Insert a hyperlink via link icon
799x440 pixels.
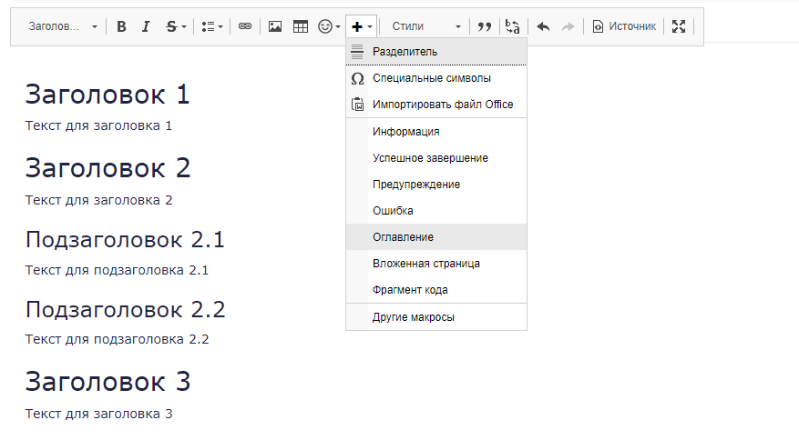click(x=245, y=27)
